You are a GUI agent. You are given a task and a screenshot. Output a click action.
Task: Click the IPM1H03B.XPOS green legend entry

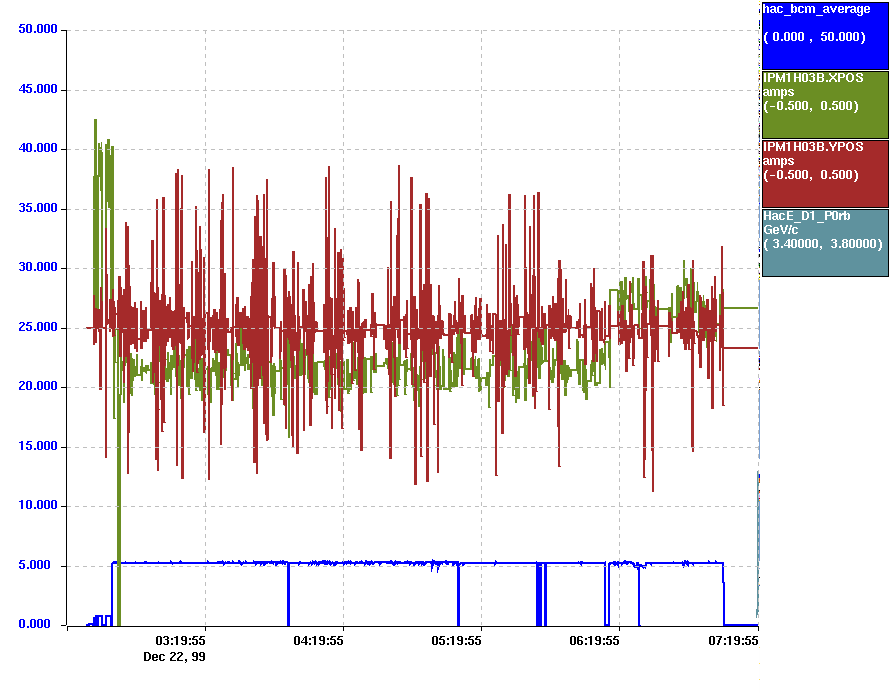click(824, 104)
